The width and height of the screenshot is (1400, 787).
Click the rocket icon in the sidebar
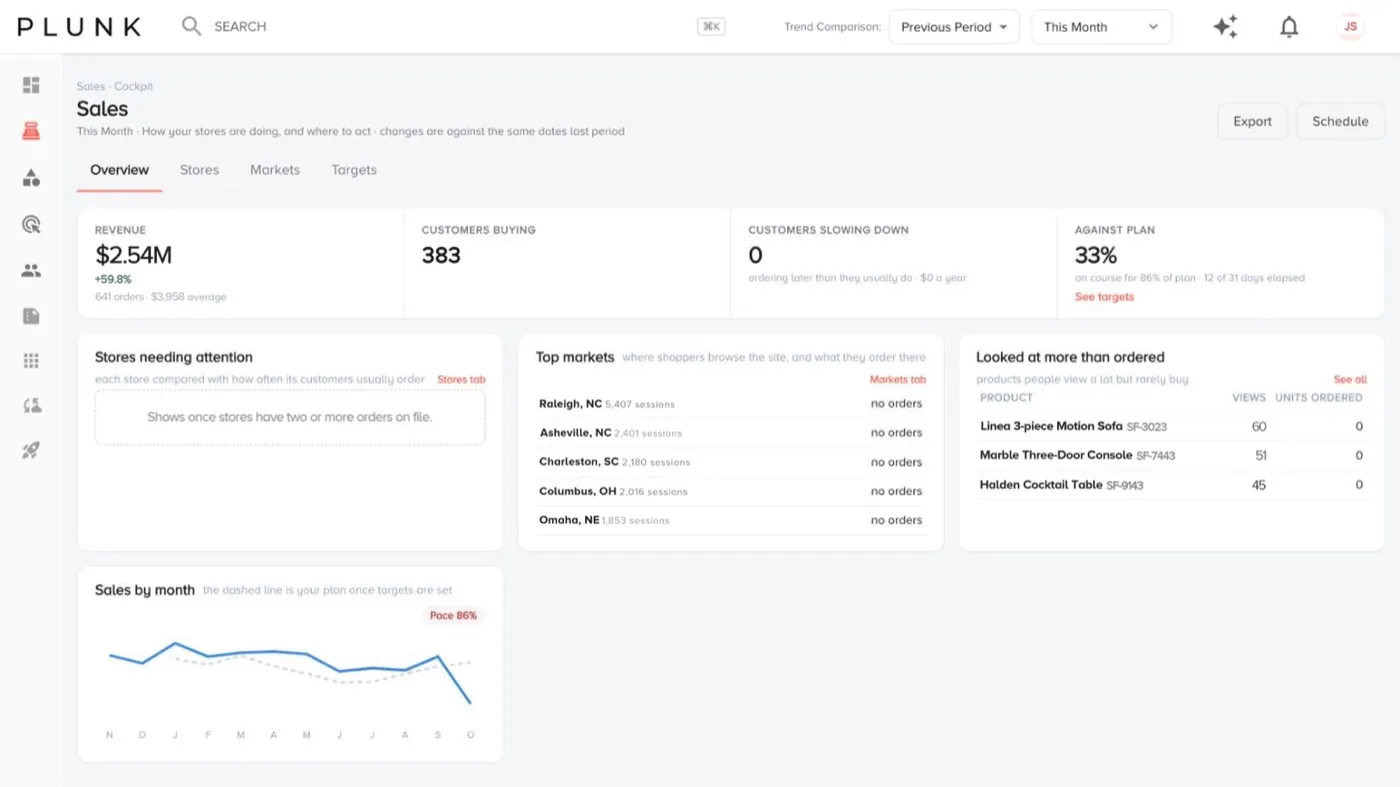point(31,451)
